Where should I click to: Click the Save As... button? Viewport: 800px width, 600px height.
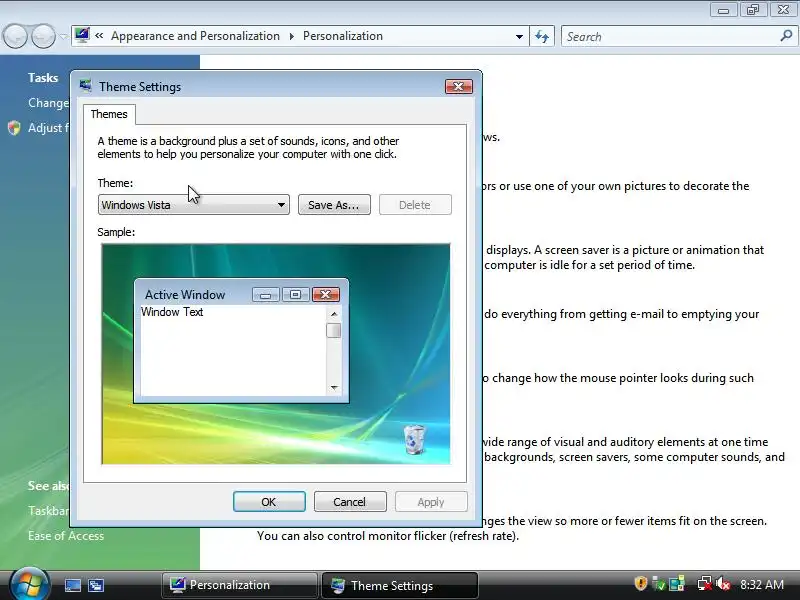pos(334,205)
